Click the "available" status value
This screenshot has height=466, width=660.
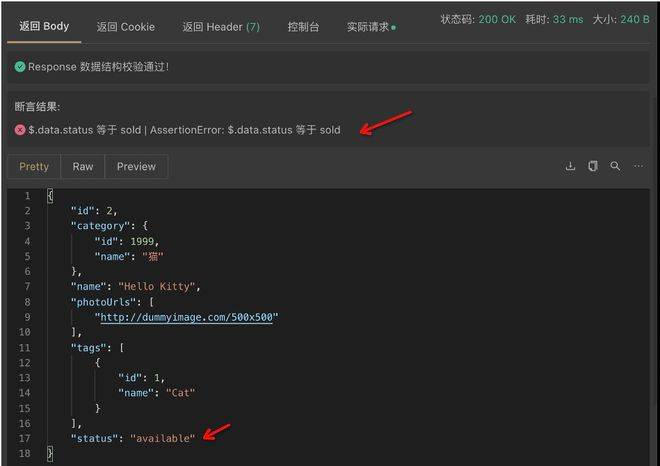162,439
